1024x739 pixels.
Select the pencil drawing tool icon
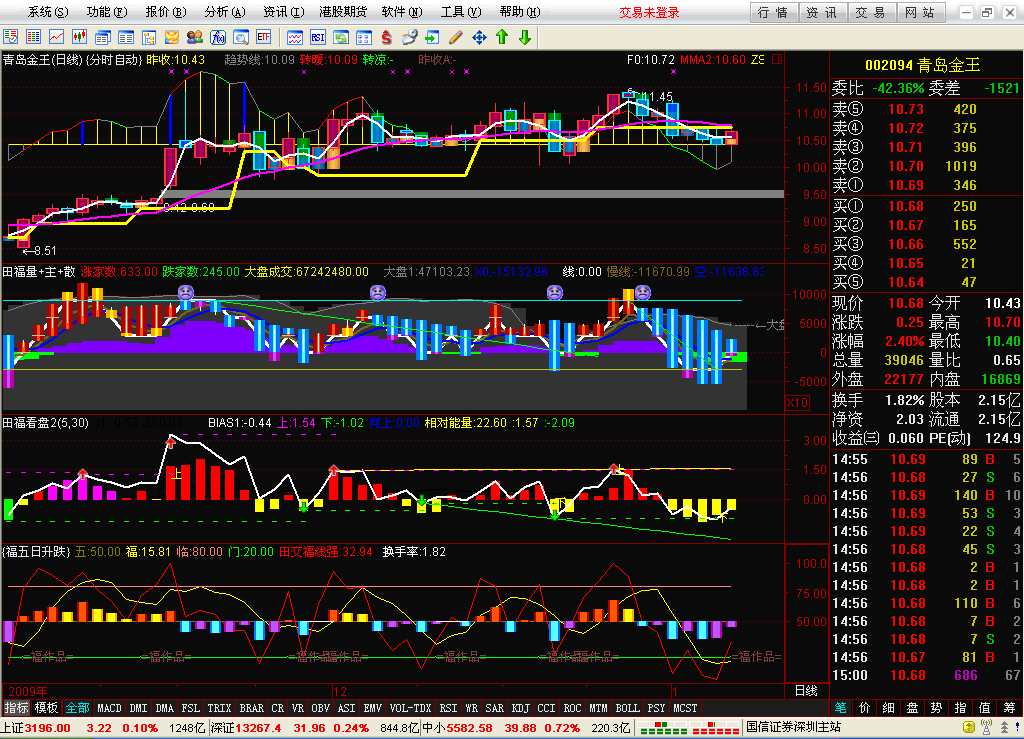click(456, 37)
